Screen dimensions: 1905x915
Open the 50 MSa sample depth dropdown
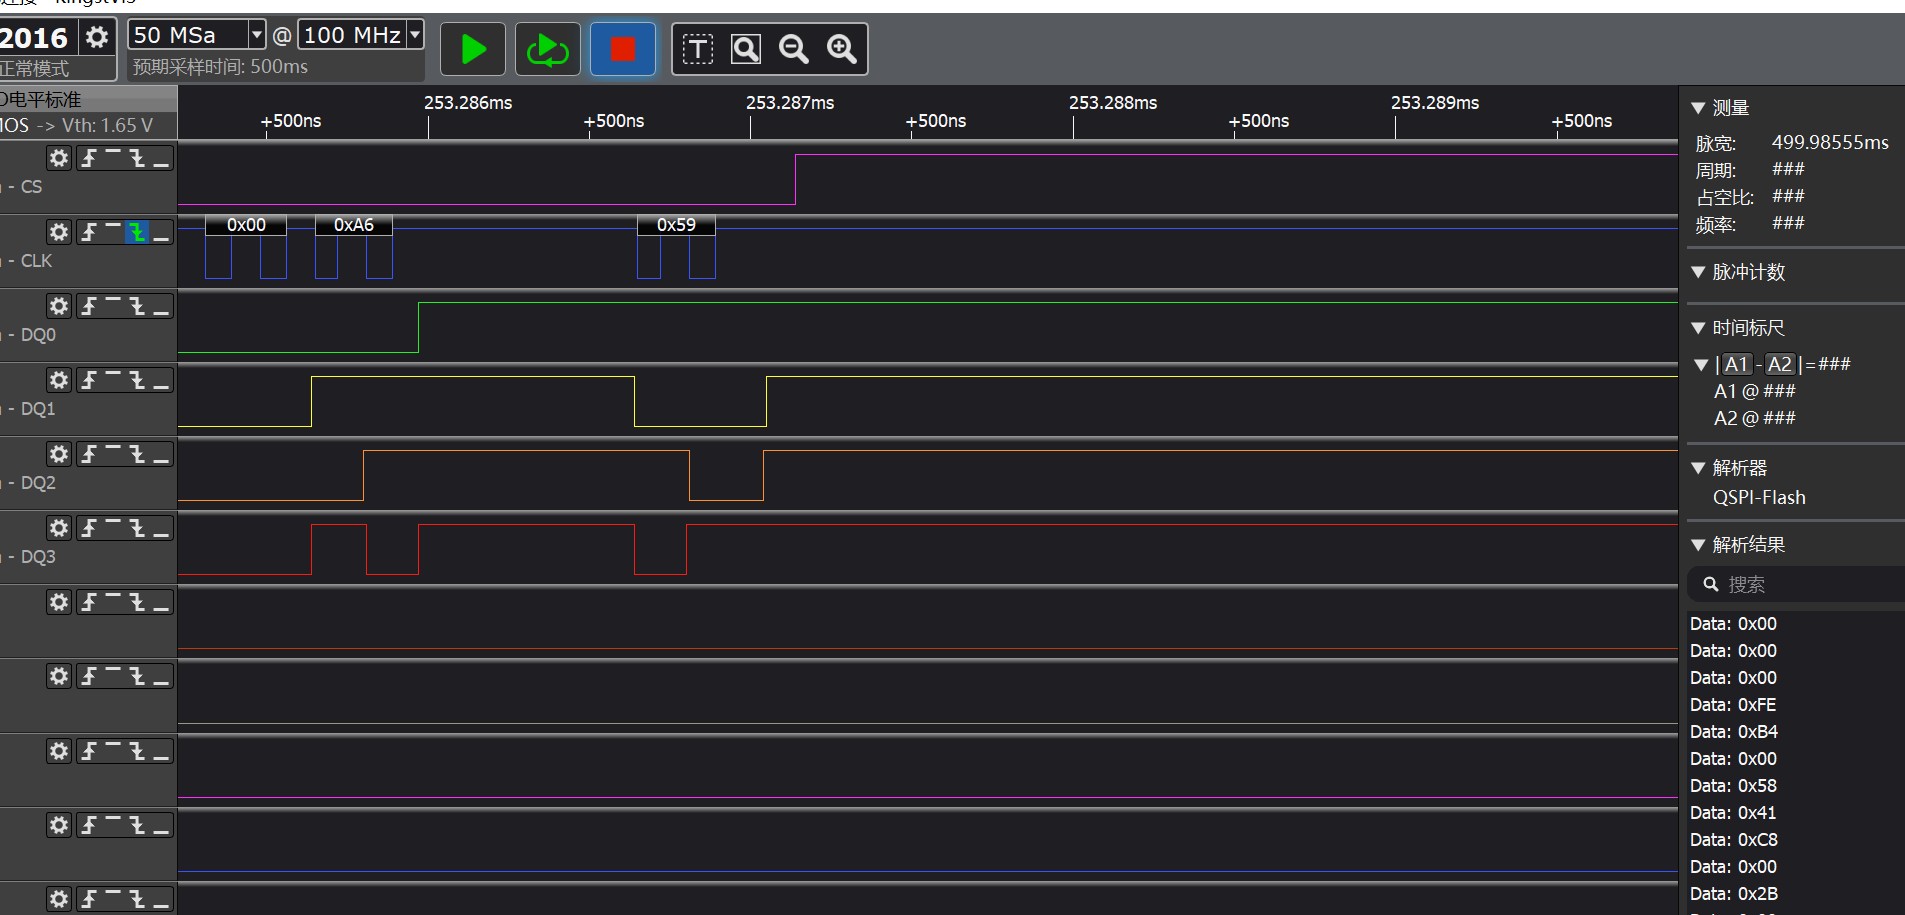pyautogui.click(x=257, y=35)
